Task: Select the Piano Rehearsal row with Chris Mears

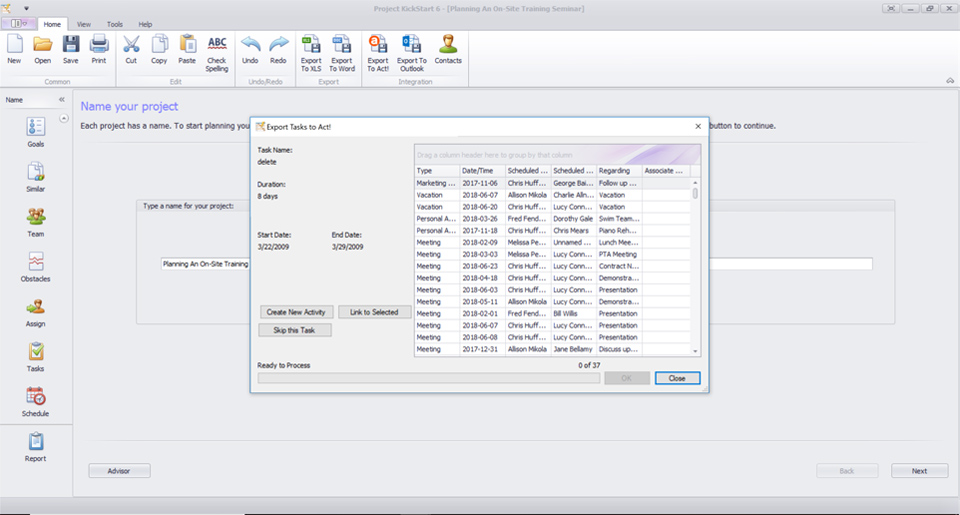Action: click(553, 230)
